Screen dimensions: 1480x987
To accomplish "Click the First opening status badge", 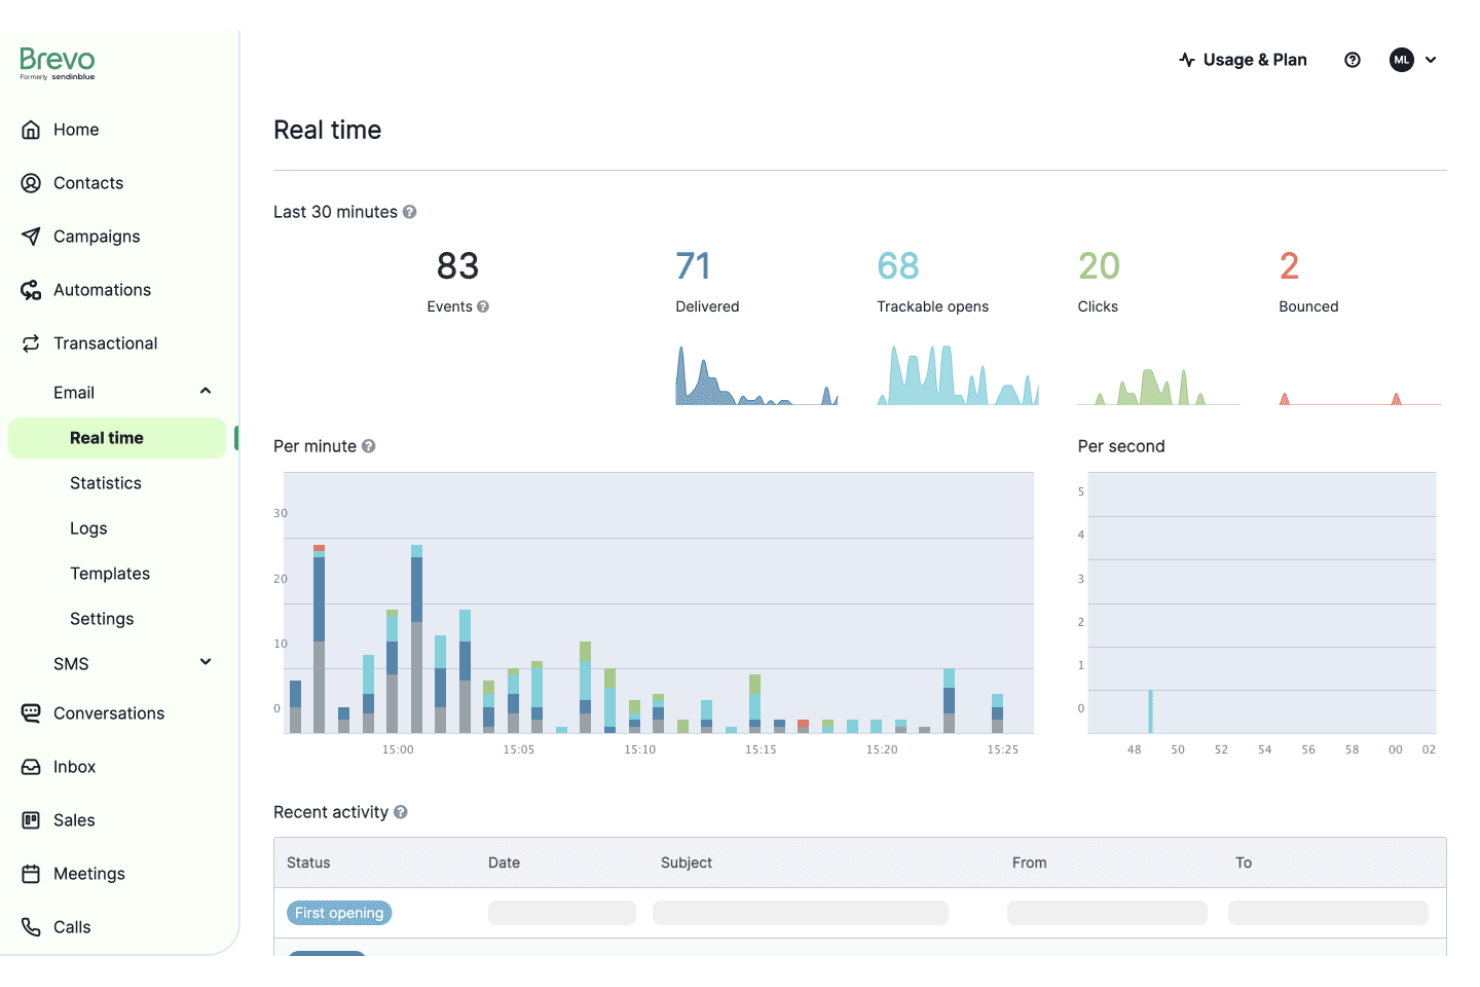I will point(339,912).
